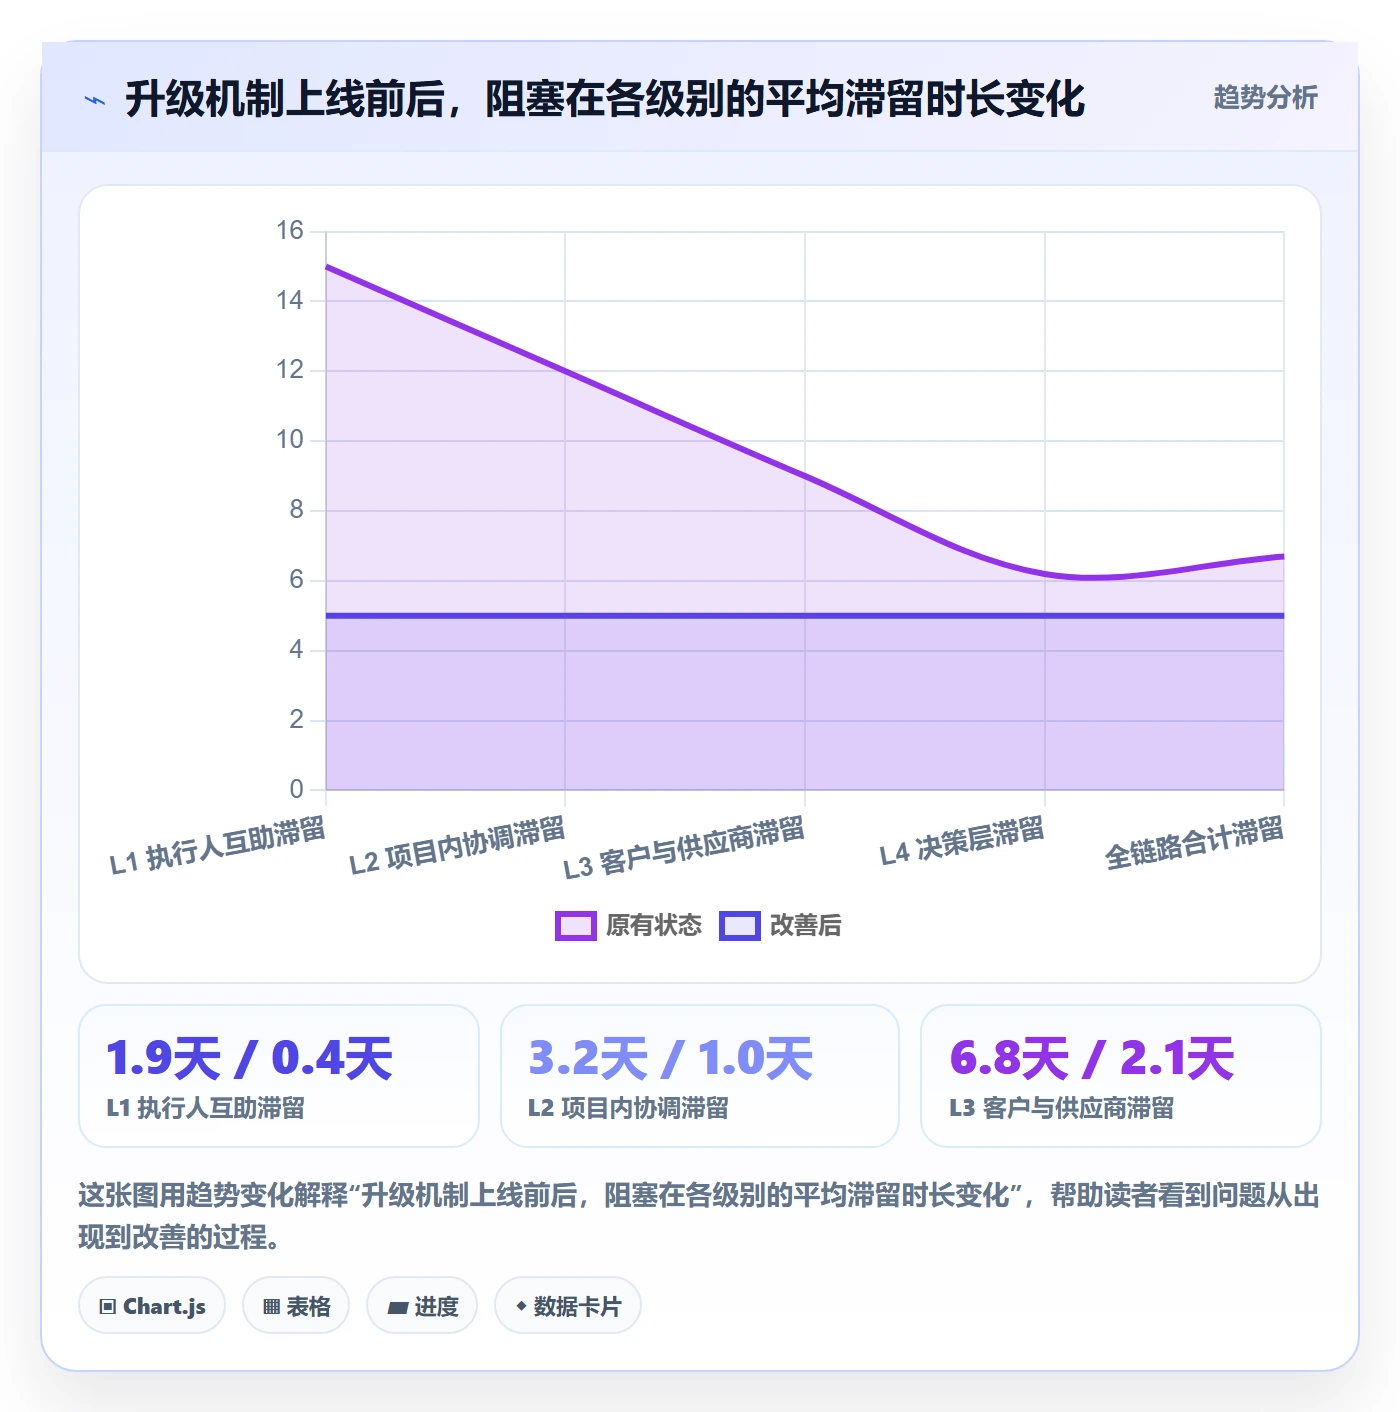Click the 原有状态 legend text
Image resolution: width=1400 pixels, height=1412 pixels.
(654, 926)
